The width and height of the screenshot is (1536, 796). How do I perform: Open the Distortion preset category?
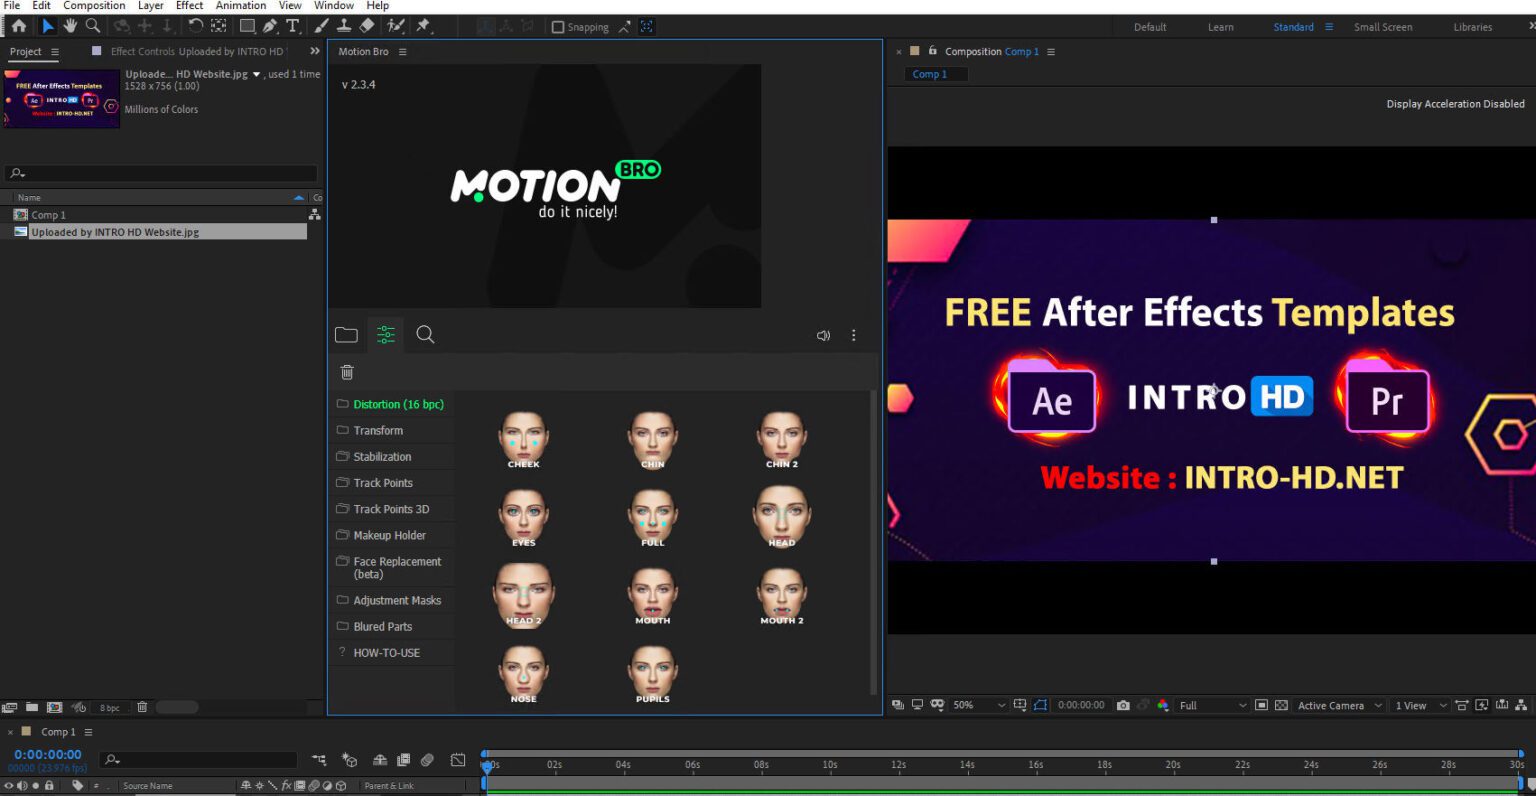397,404
